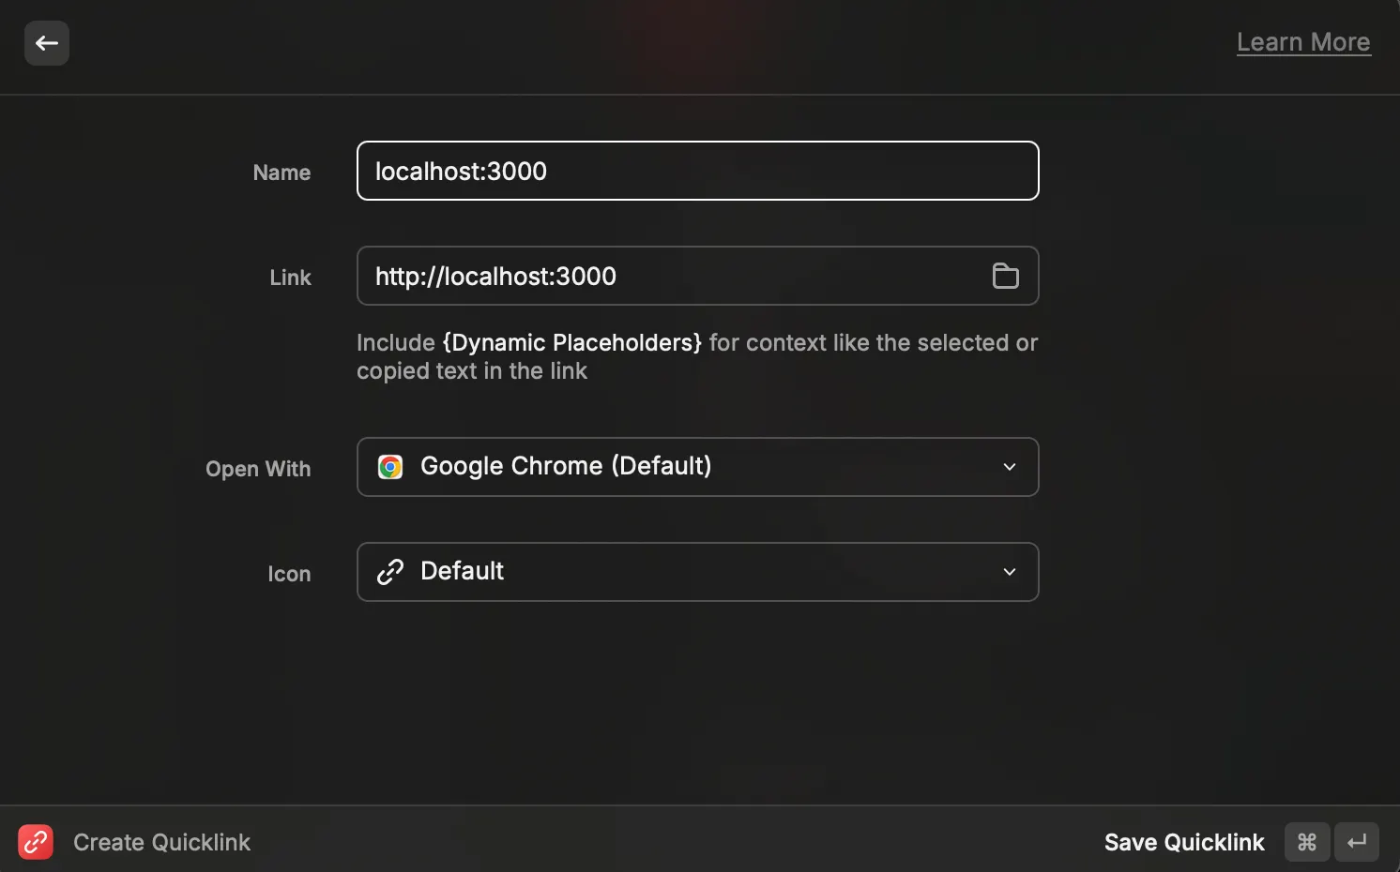Expand the Icon dropdown chevron
Screen dimensions: 1400x872
[1010, 572]
